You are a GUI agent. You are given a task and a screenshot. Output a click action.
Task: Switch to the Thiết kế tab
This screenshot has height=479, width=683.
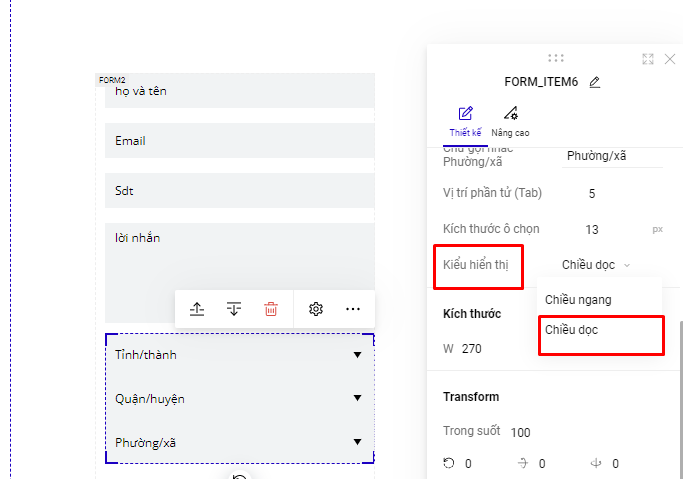pyautogui.click(x=465, y=121)
